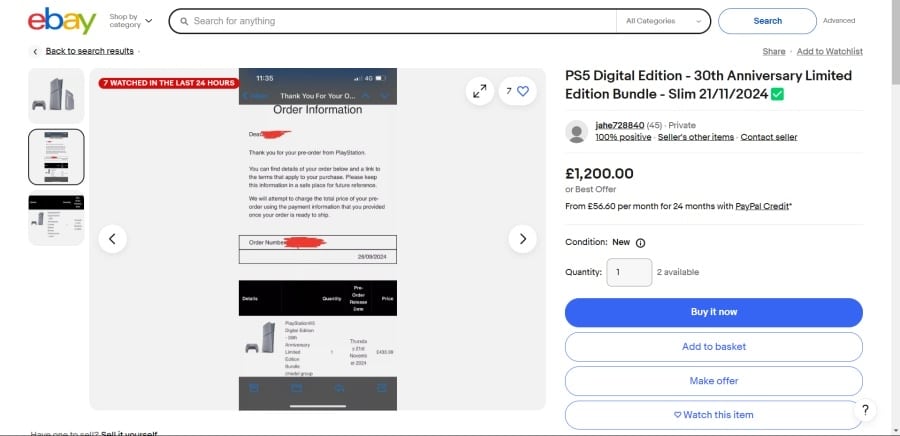Screen dimensions: 900x436
Task: Click Add to basket button
Action: point(713,347)
